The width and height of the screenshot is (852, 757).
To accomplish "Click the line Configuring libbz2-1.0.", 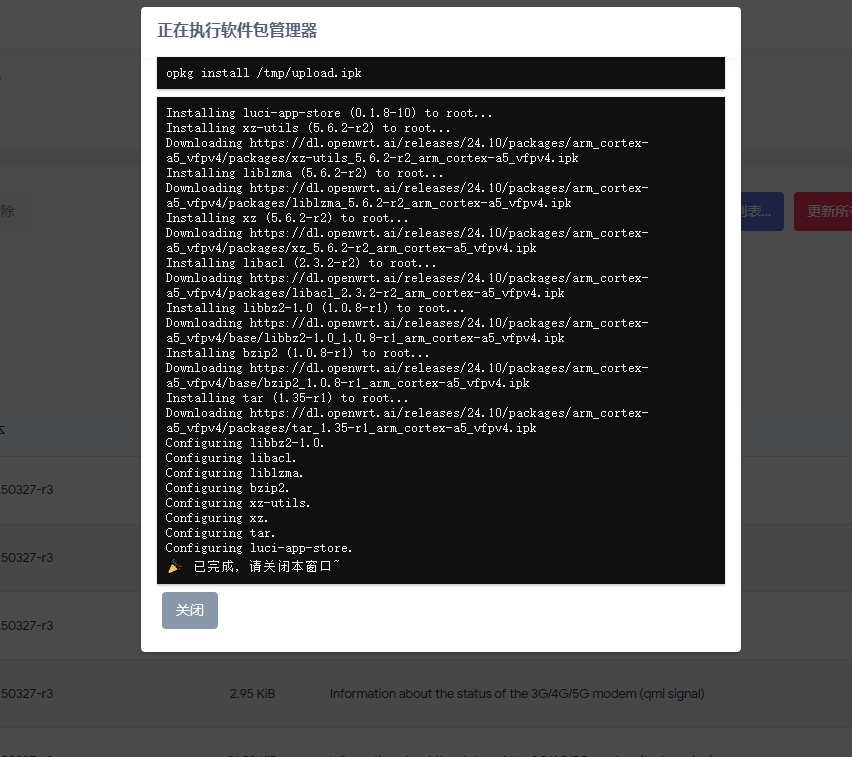I will coord(245,443).
